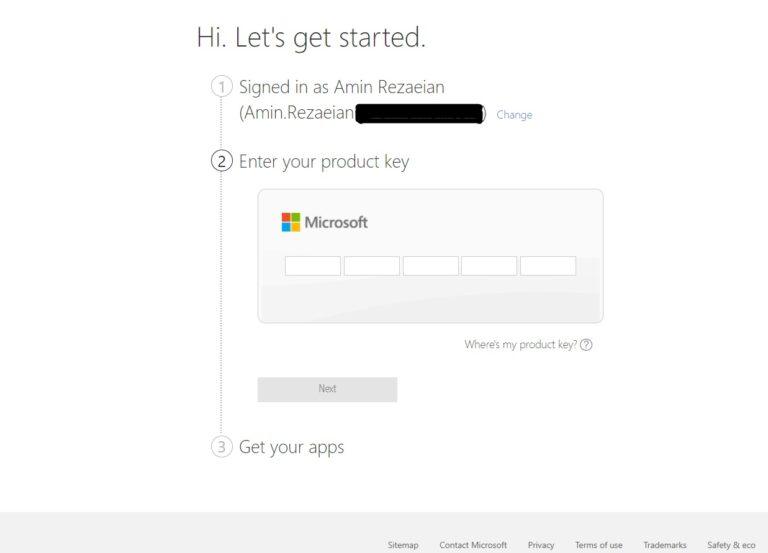The height and width of the screenshot is (553, 768).
Task: Activate the fourth product key box
Action: (x=489, y=266)
